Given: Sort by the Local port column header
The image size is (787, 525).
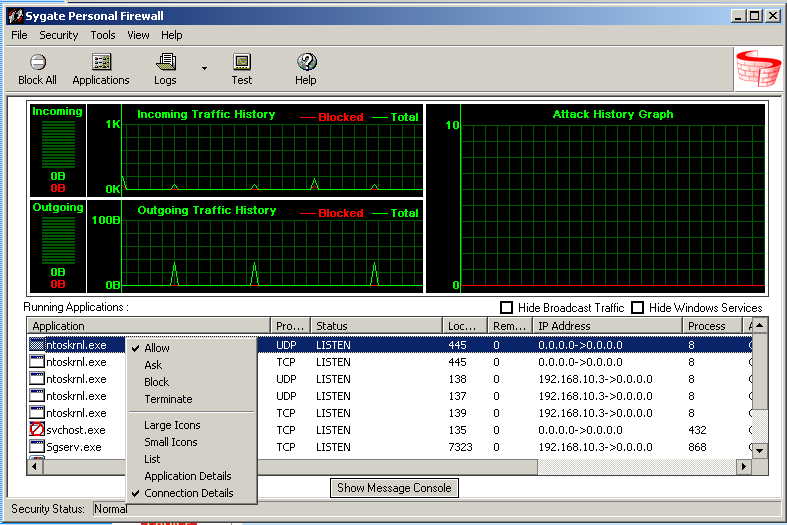Looking at the screenshot, I should click(x=465, y=326).
